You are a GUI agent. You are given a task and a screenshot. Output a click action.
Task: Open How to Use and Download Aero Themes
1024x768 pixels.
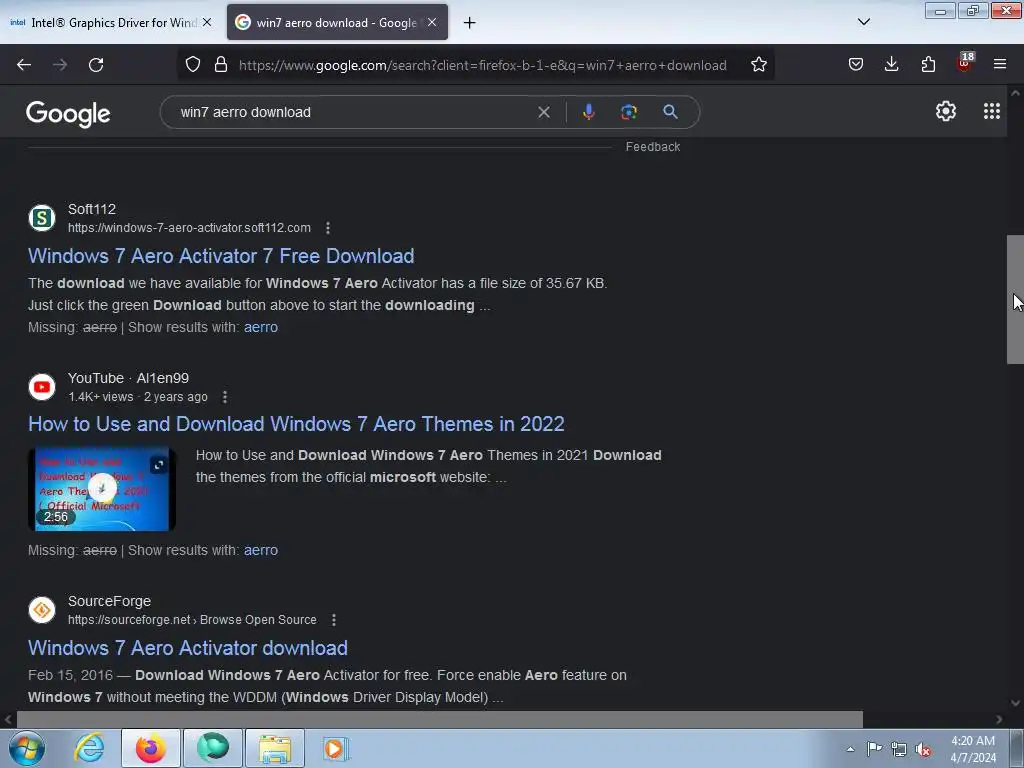coord(296,424)
